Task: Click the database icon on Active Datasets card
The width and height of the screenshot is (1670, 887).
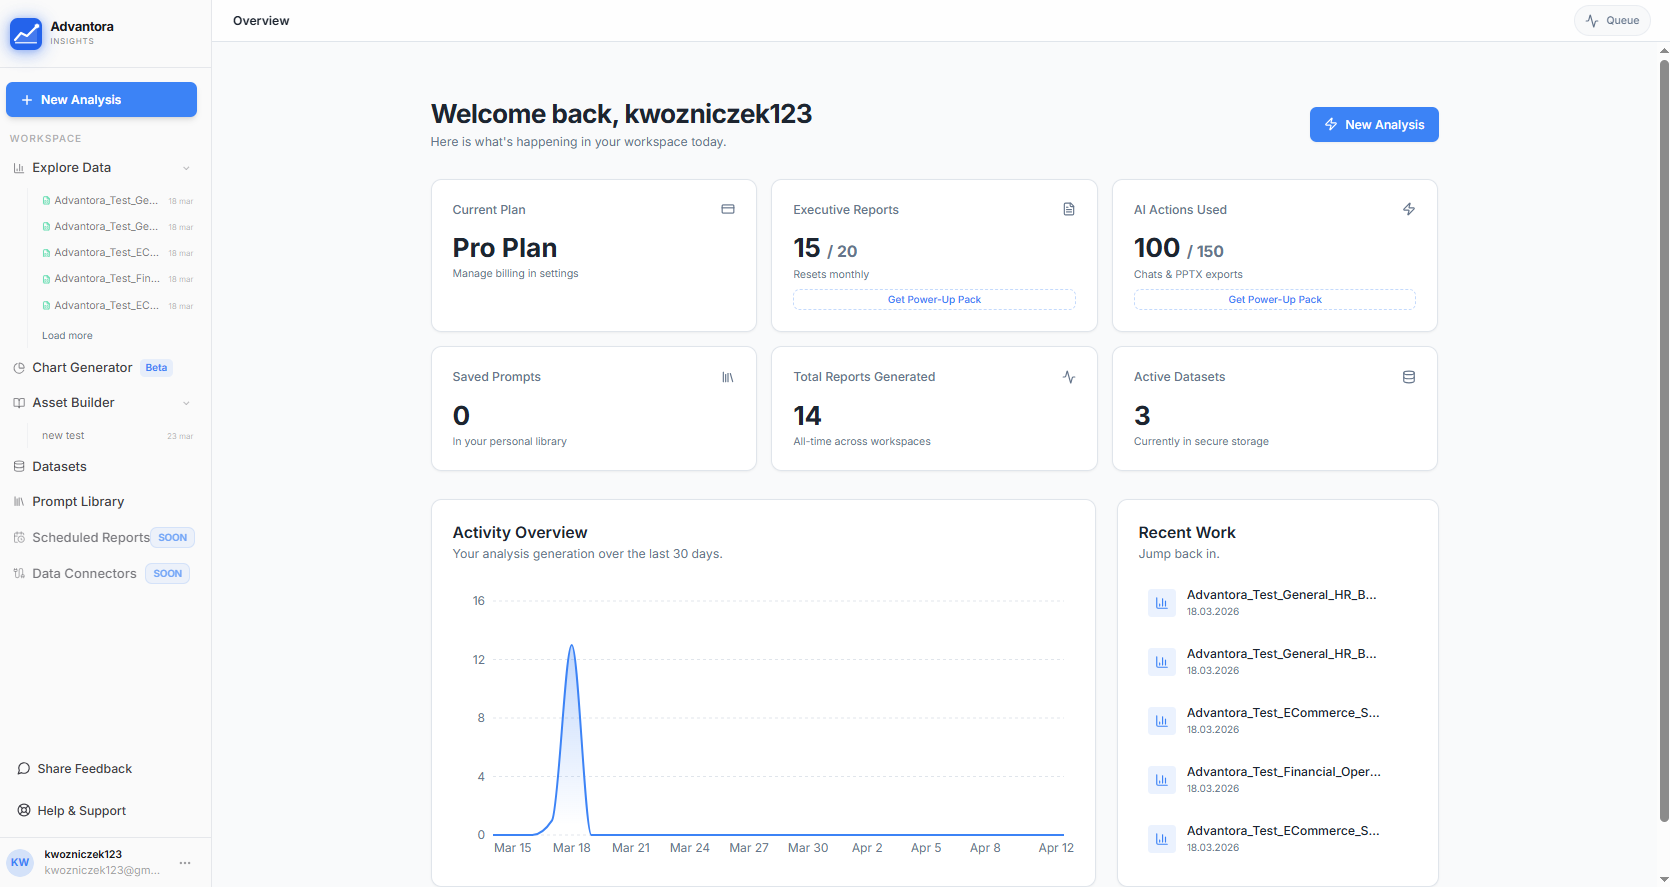Action: 1409,377
